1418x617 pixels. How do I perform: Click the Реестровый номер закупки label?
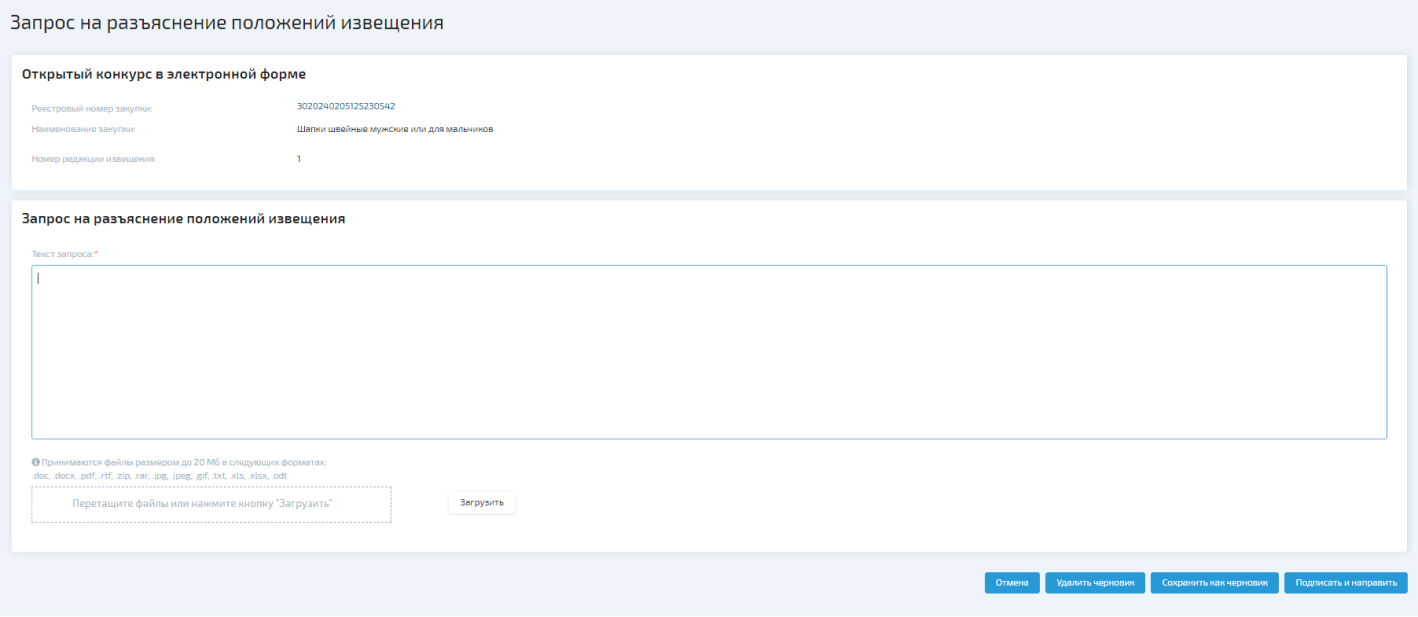pos(92,108)
